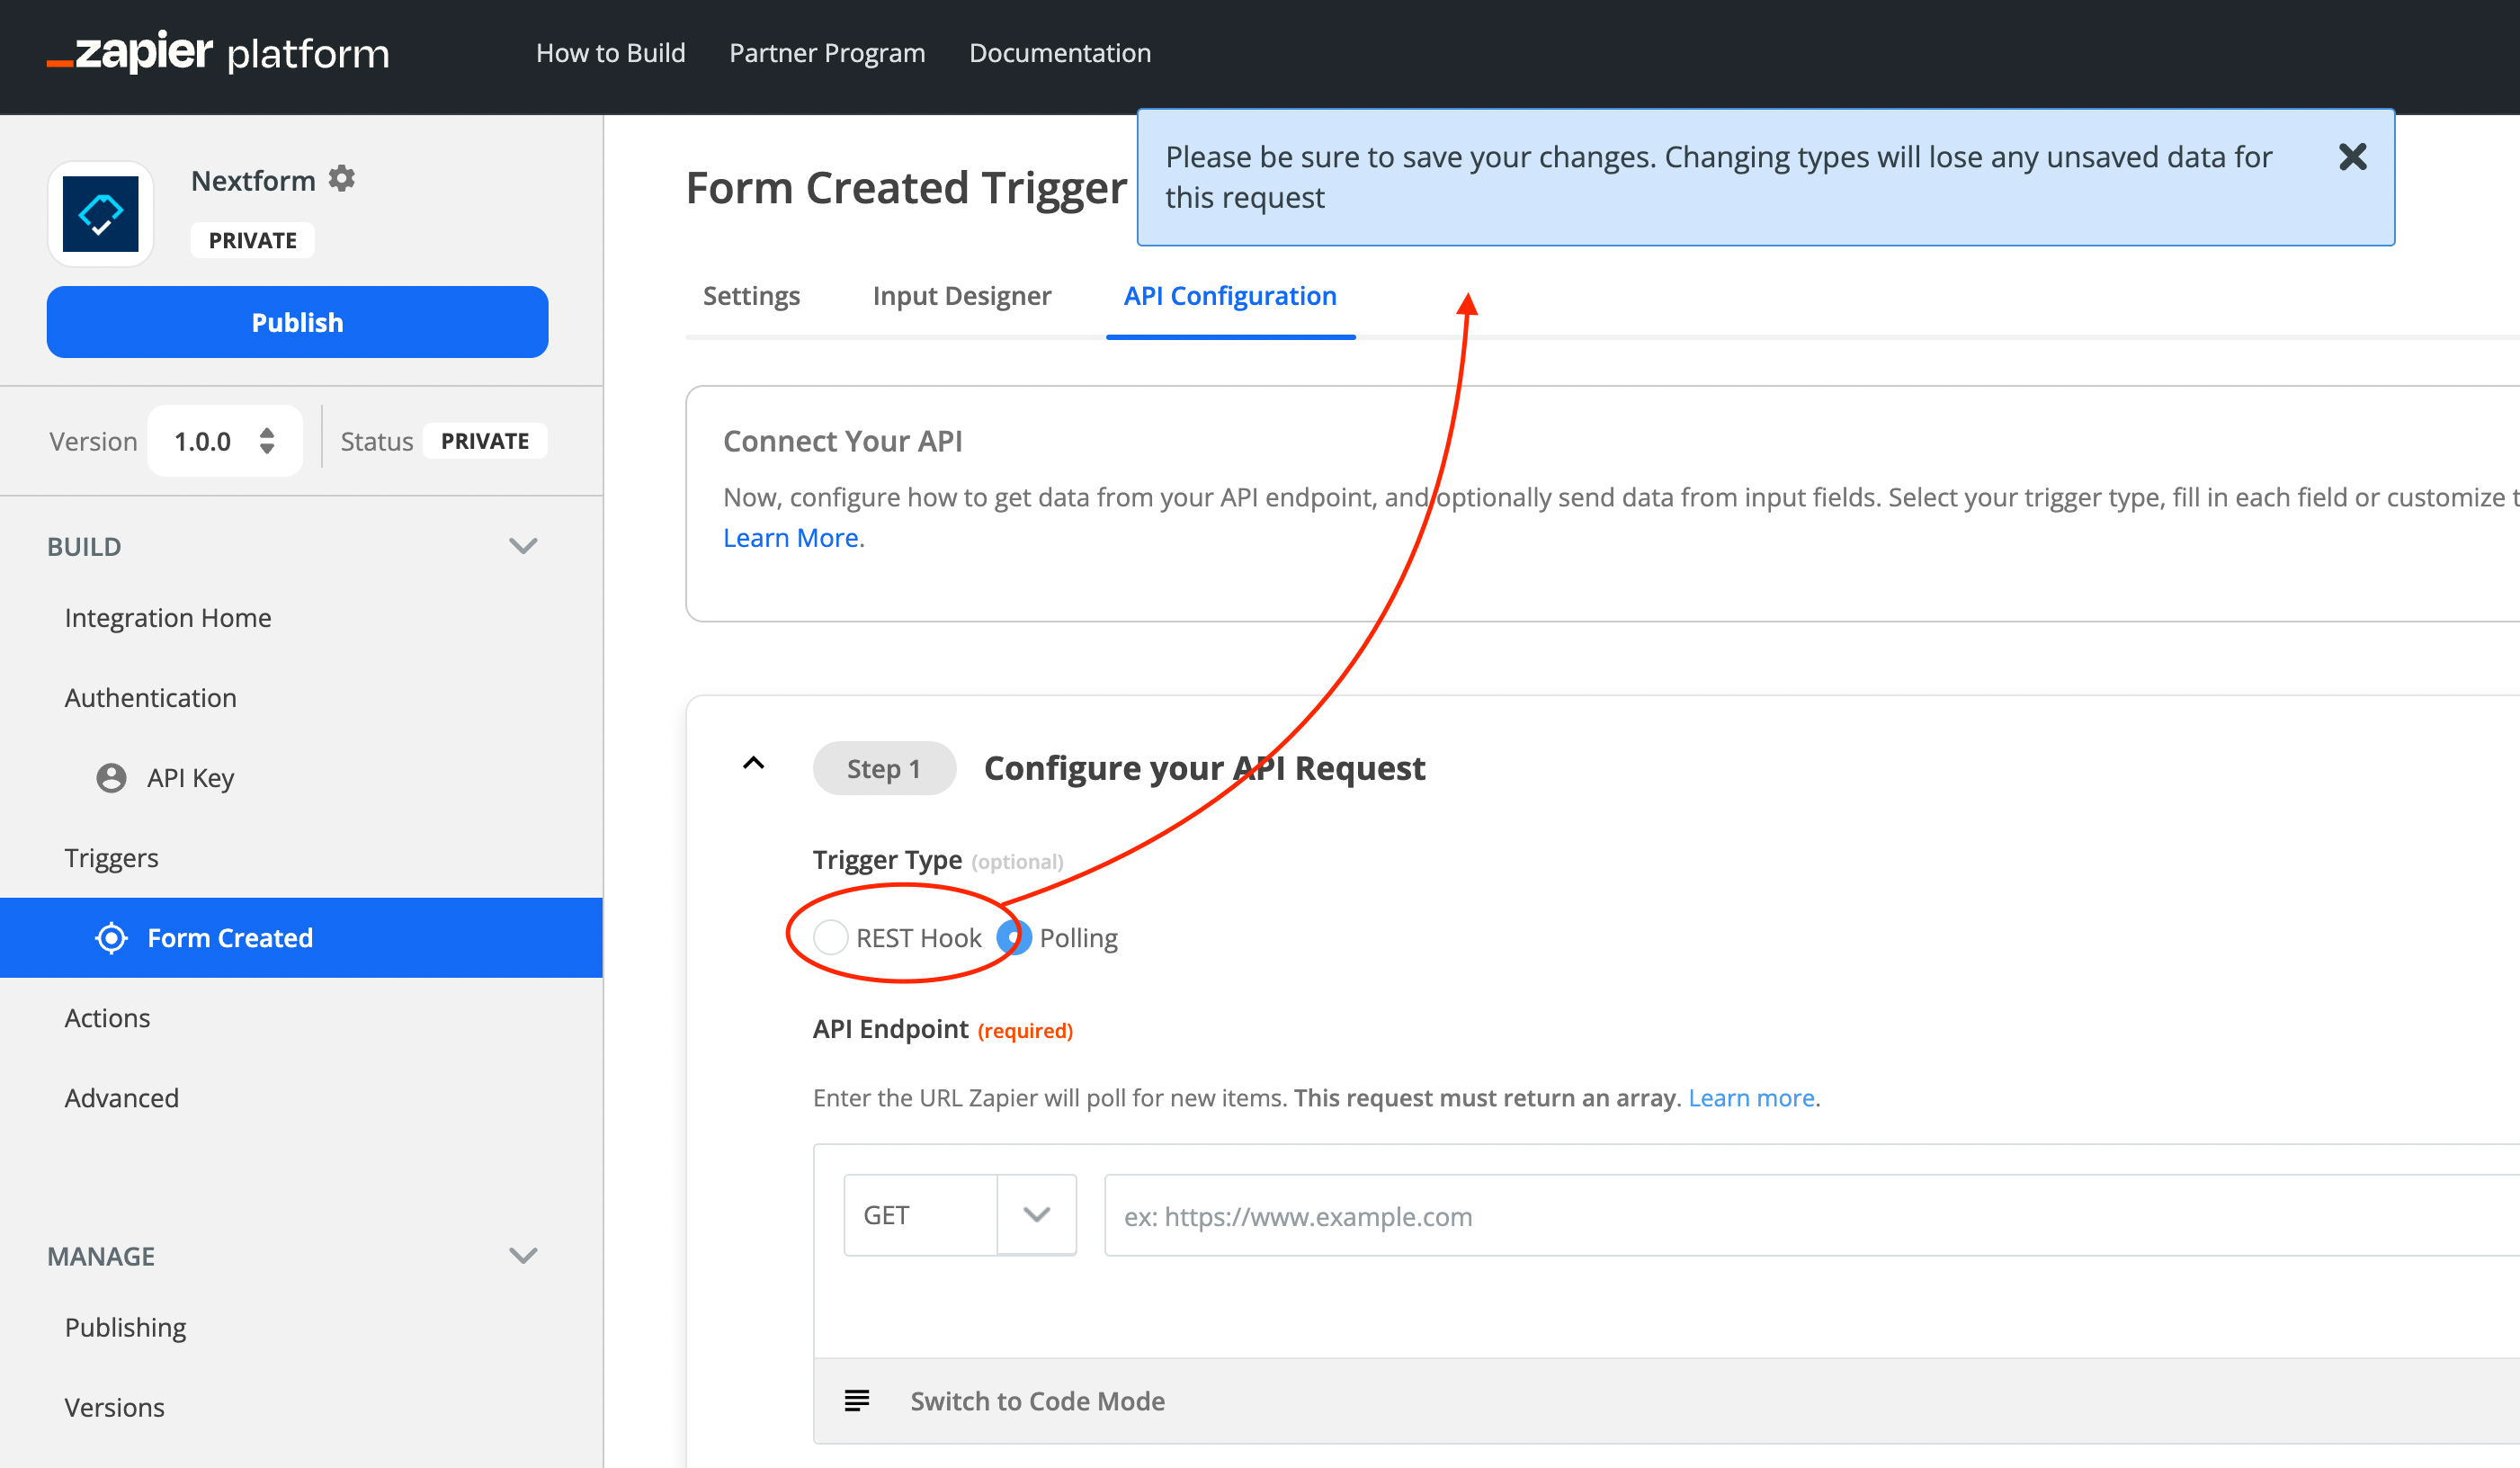Click the Nextform integration name
The width and height of the screenshot is (2520, 1468).
click(x=253, y=180)
